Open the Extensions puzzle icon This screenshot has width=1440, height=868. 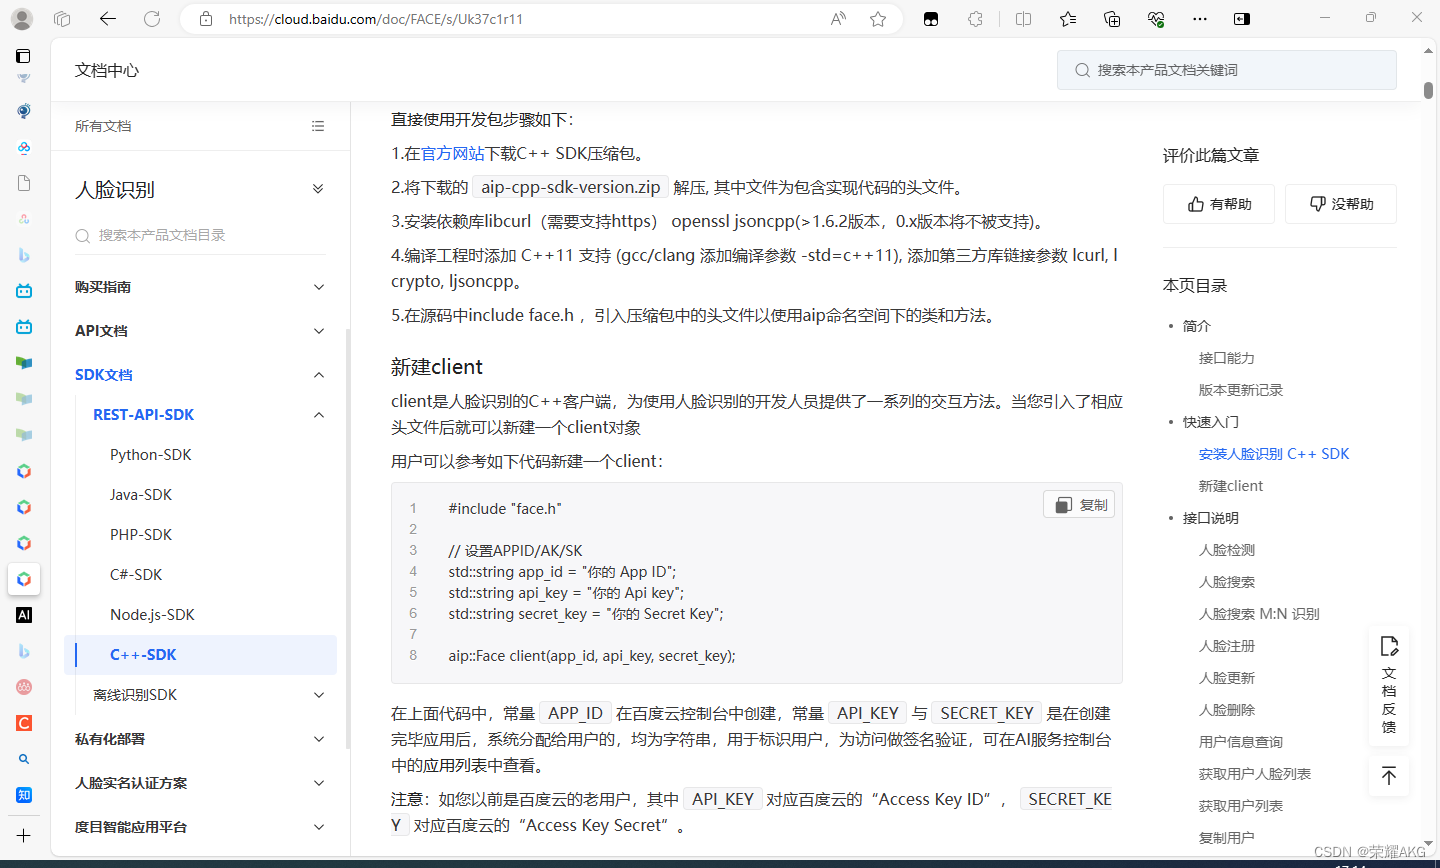(976, 19)
